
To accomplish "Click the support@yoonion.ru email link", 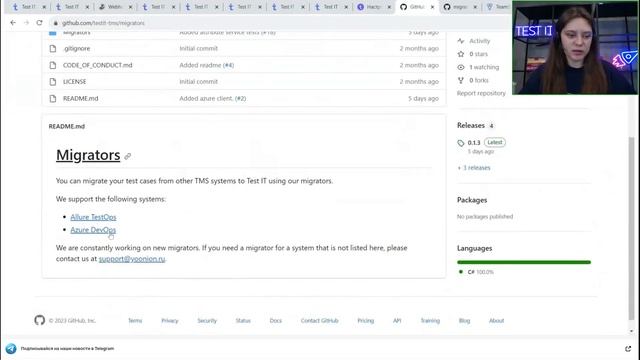I will [132, 259].
